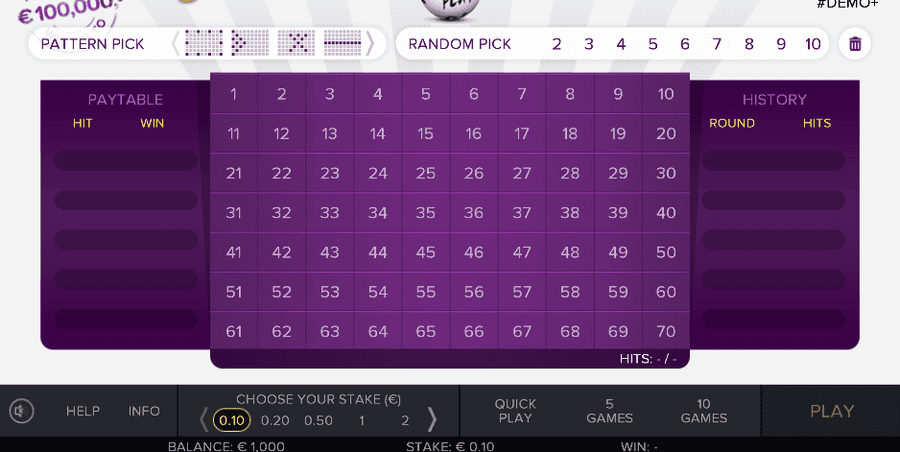Random pick 7 numbers
The height and width of the screenshot is (452, 900).
click(x=717, y=44)
